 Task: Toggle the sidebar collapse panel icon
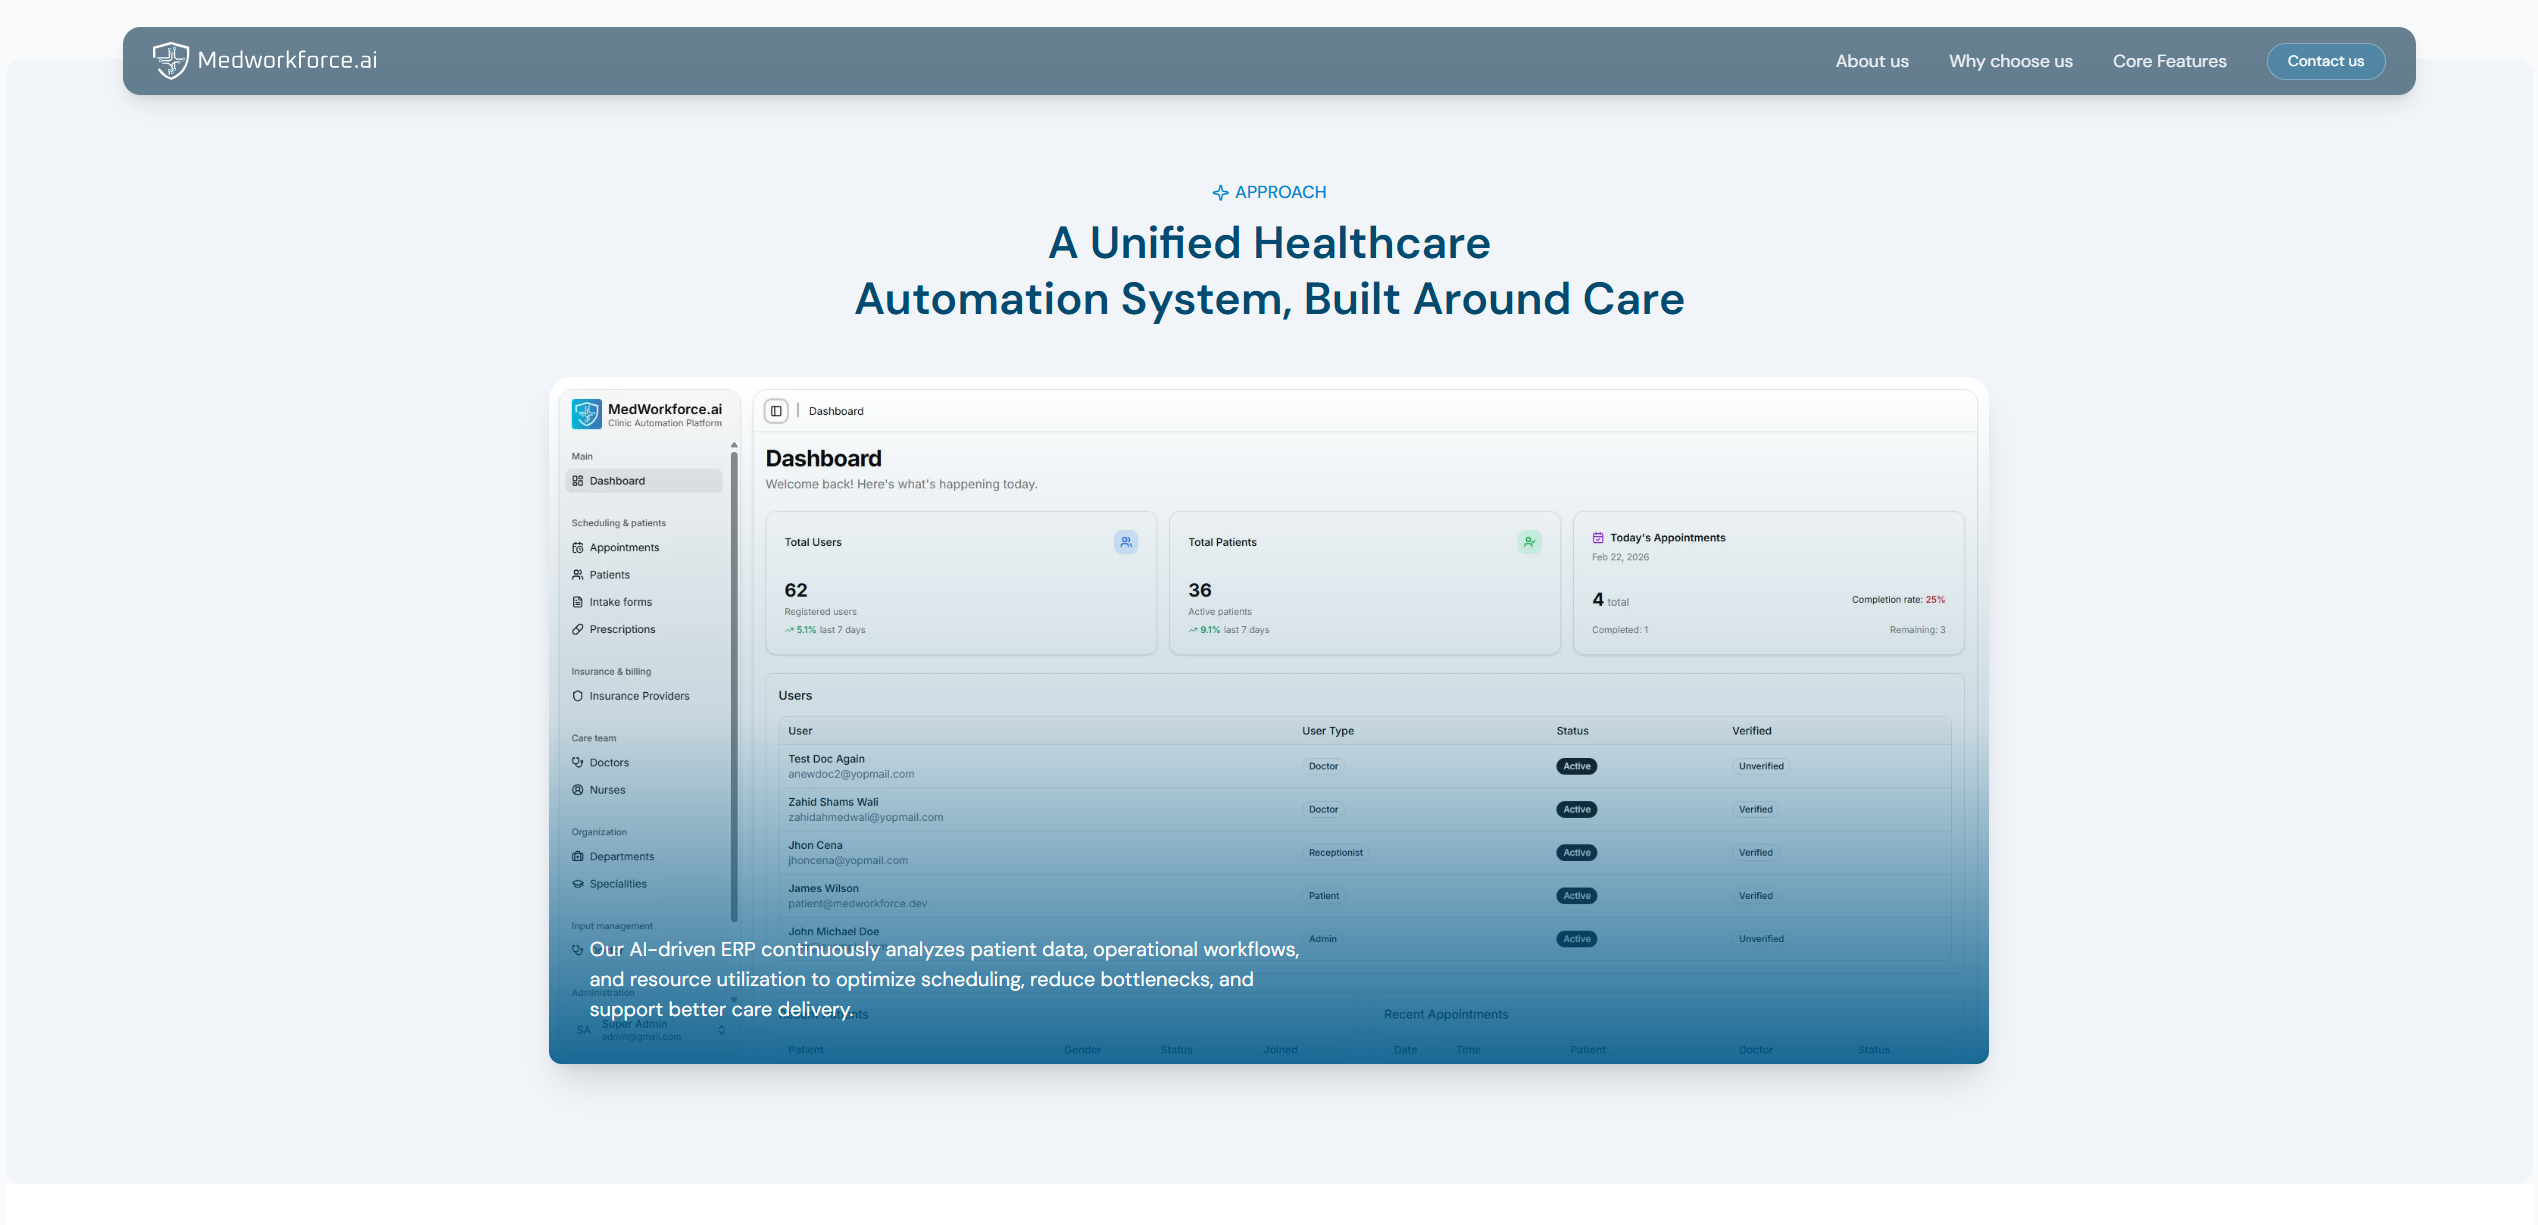776,411
